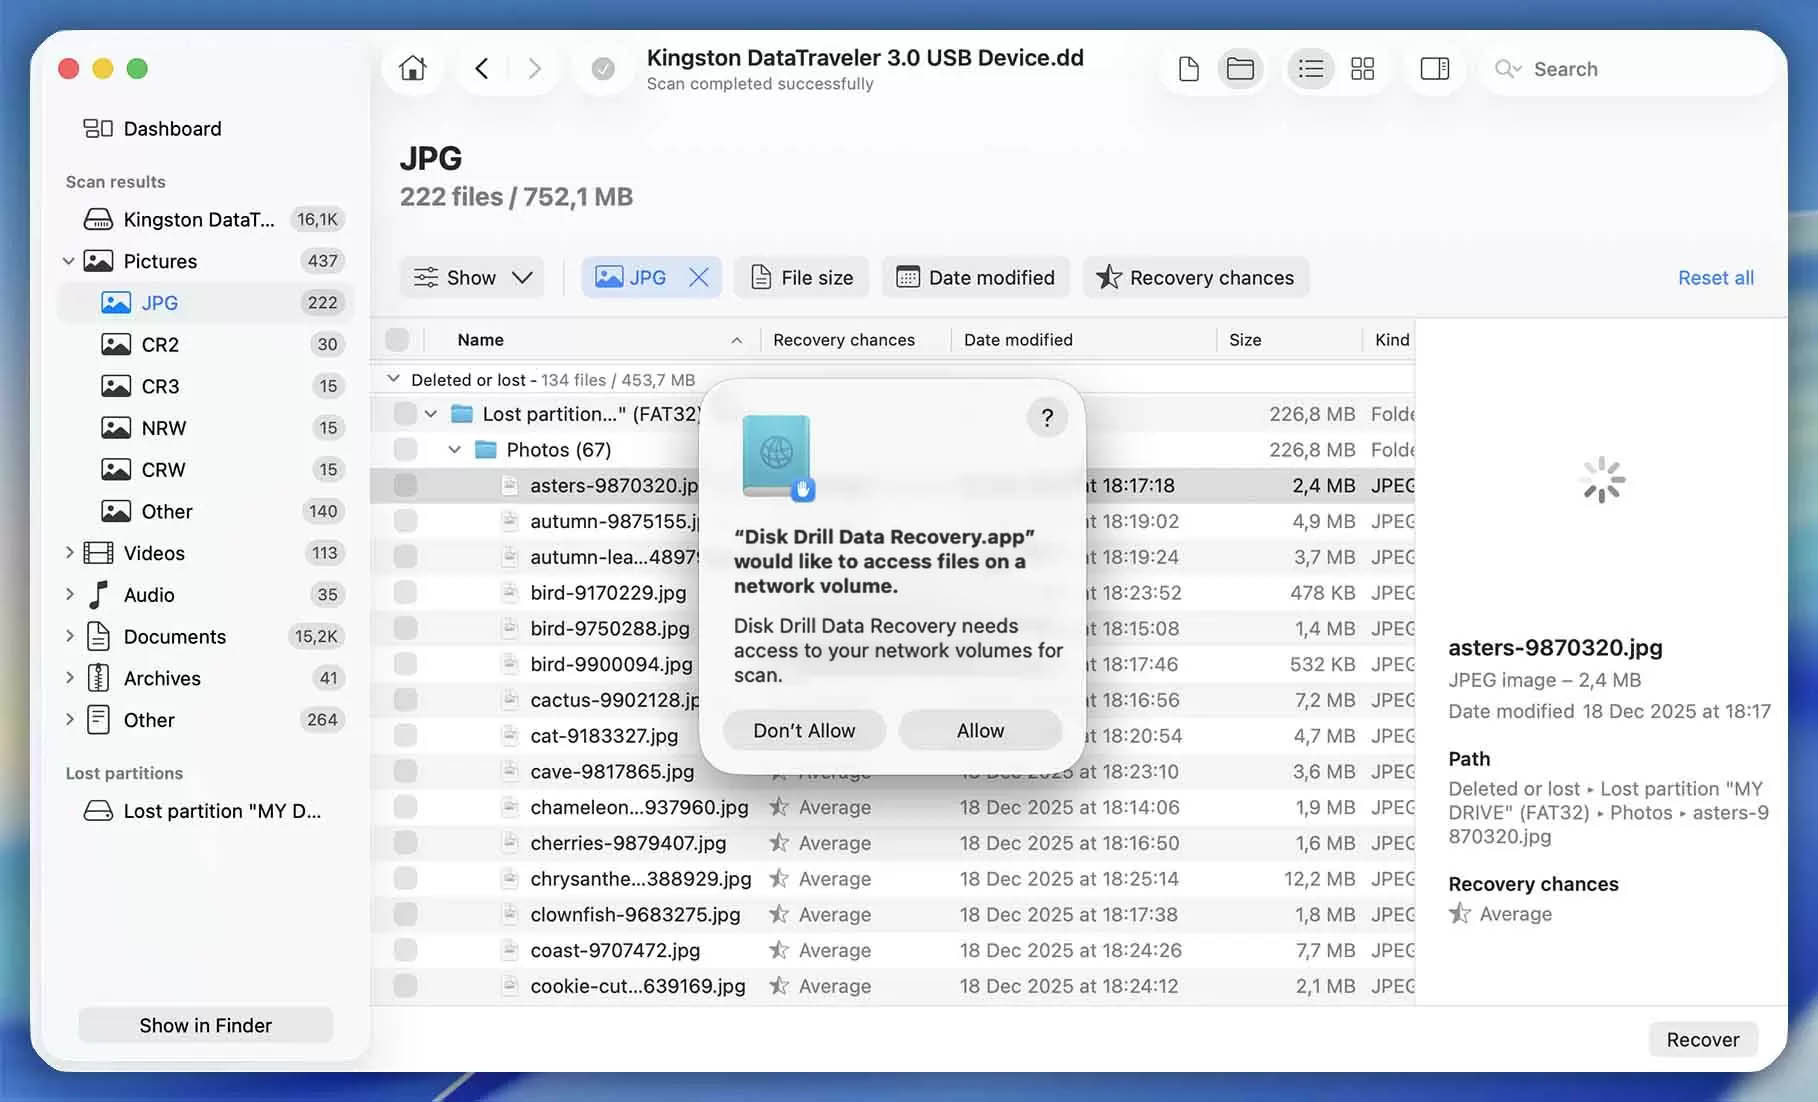Expand the Videos category
The height and width of the screenshot is (1102, 1818).
click(68, 553)
